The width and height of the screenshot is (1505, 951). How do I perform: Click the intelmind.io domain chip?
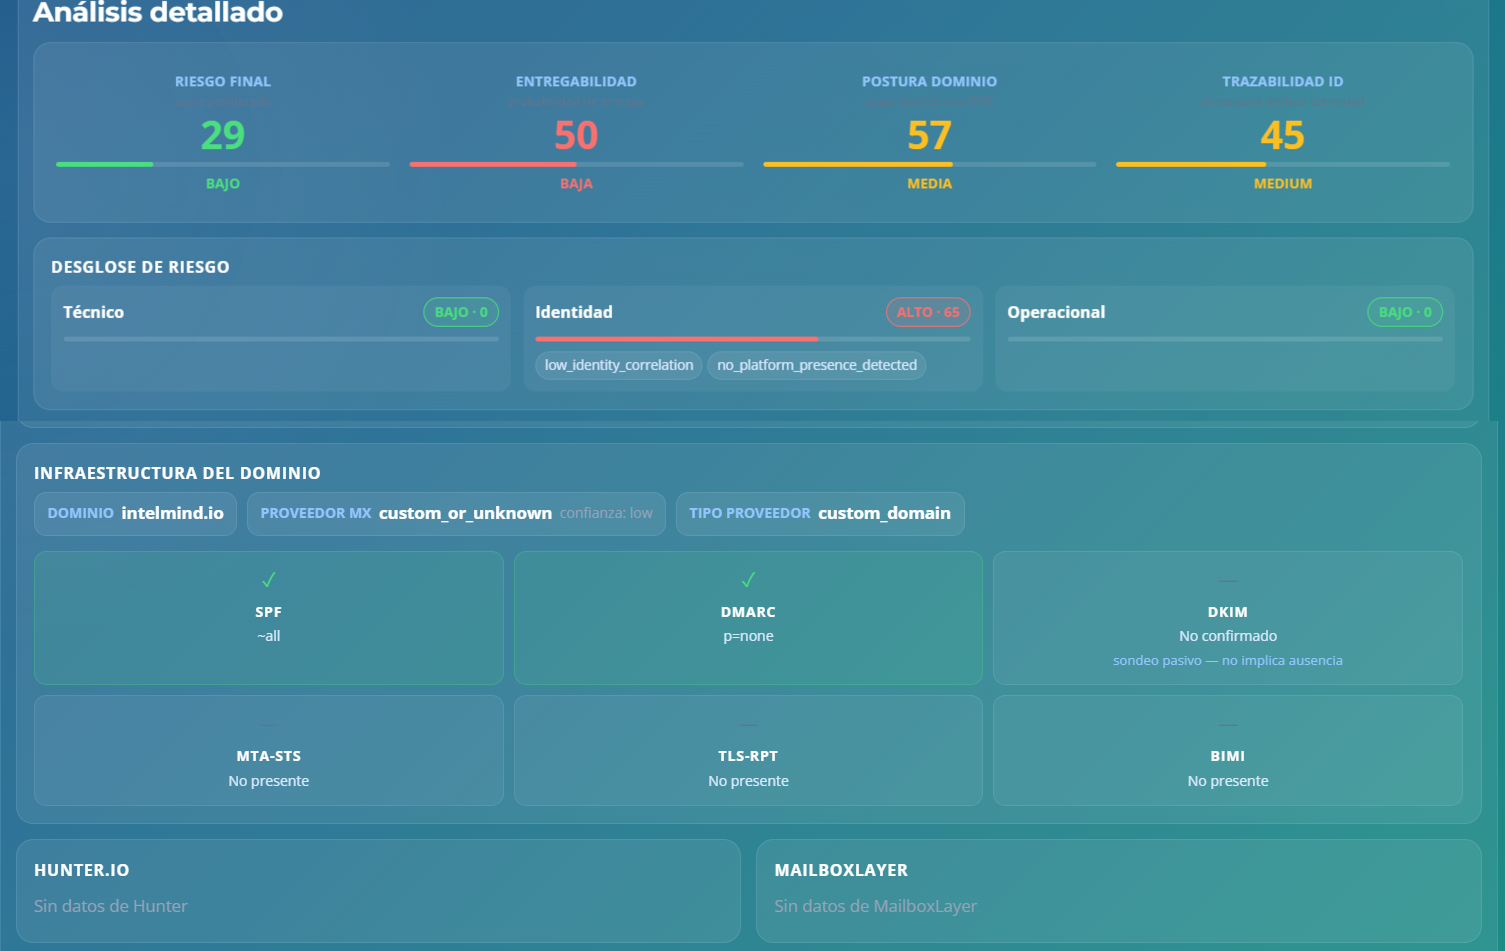135,513
